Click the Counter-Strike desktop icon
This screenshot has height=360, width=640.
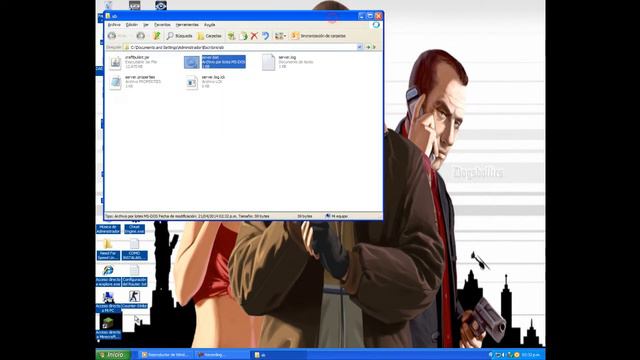[134, 296]
